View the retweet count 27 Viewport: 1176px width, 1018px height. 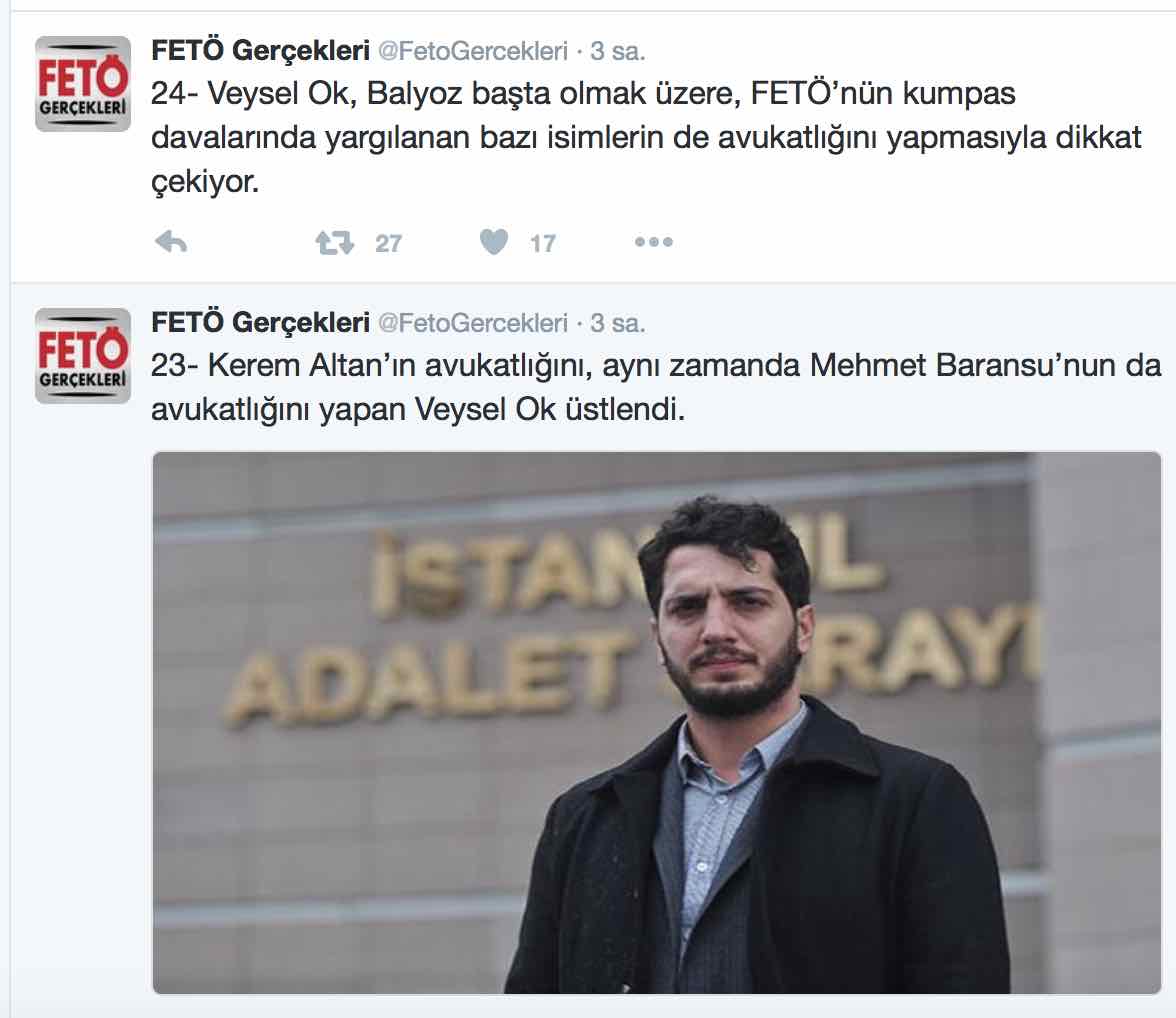[x=388, y=243]
